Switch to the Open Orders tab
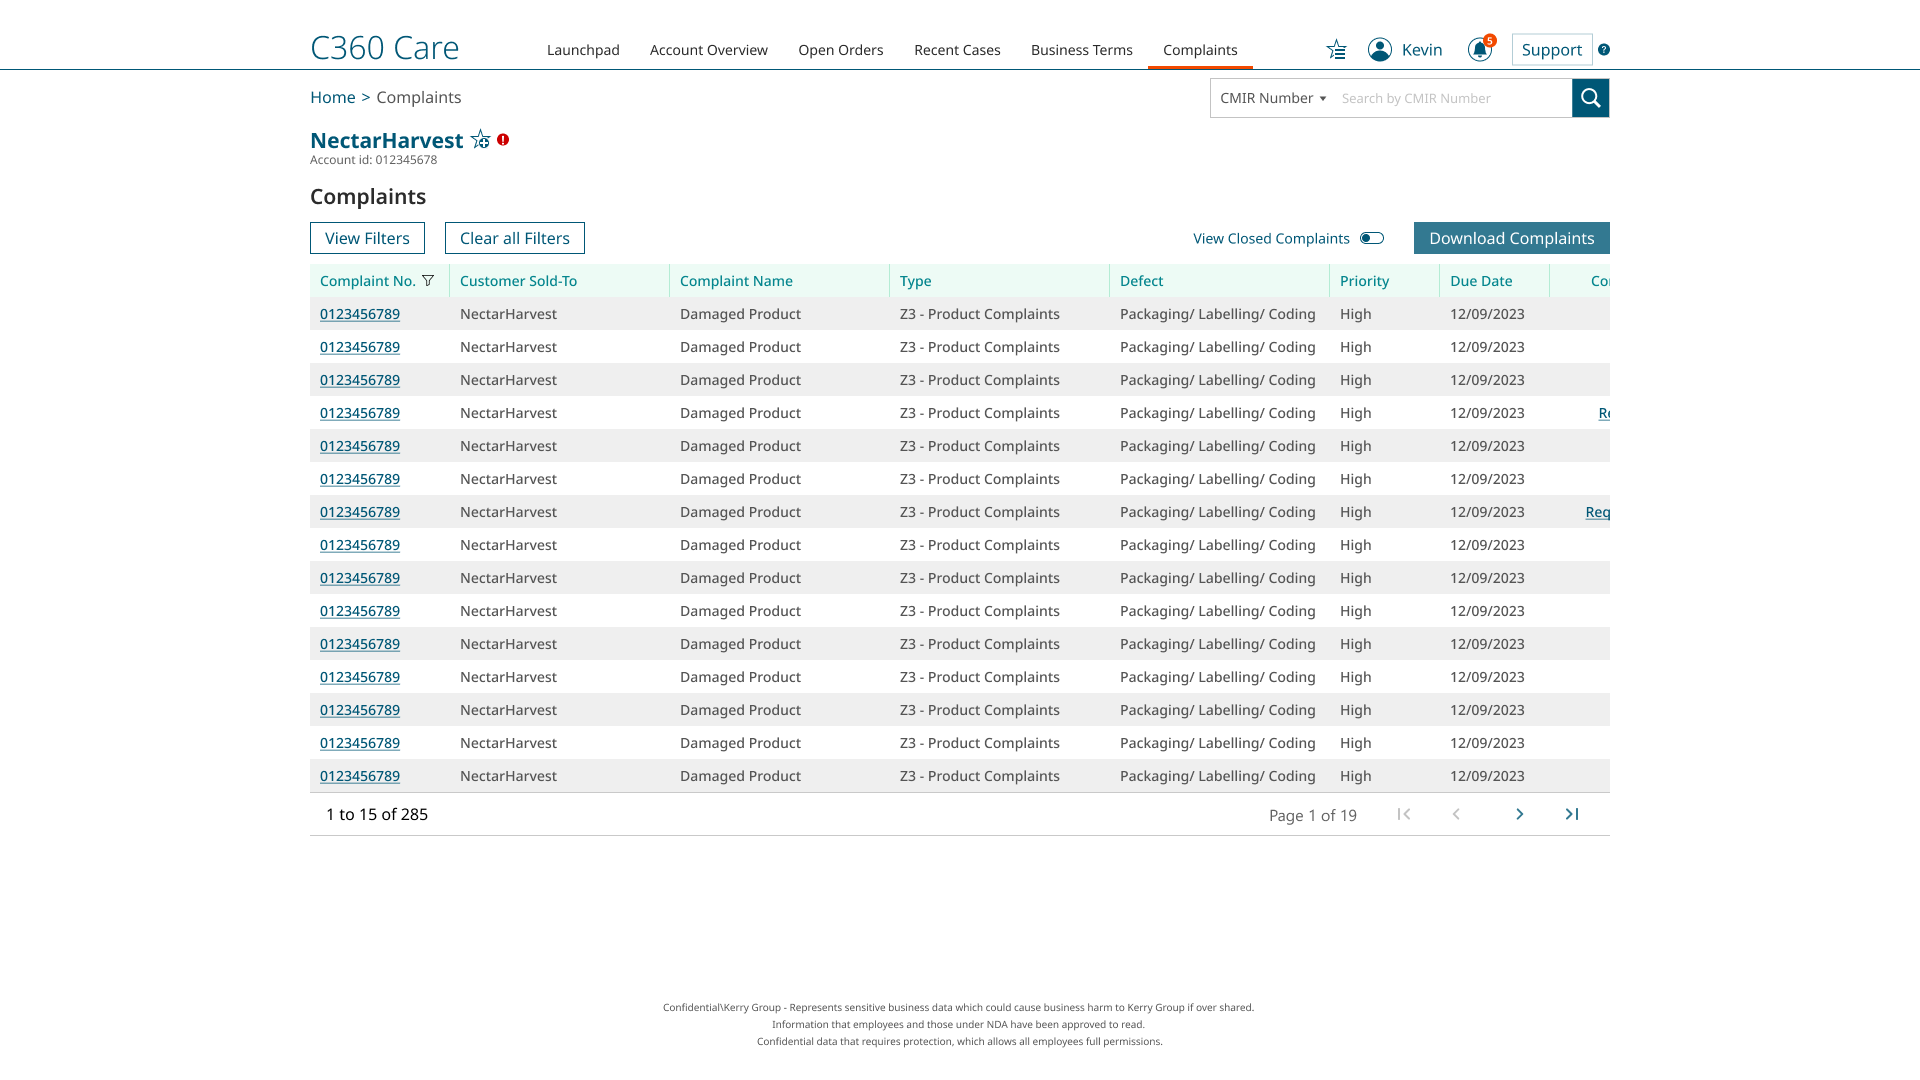 (x=840, y=50)
